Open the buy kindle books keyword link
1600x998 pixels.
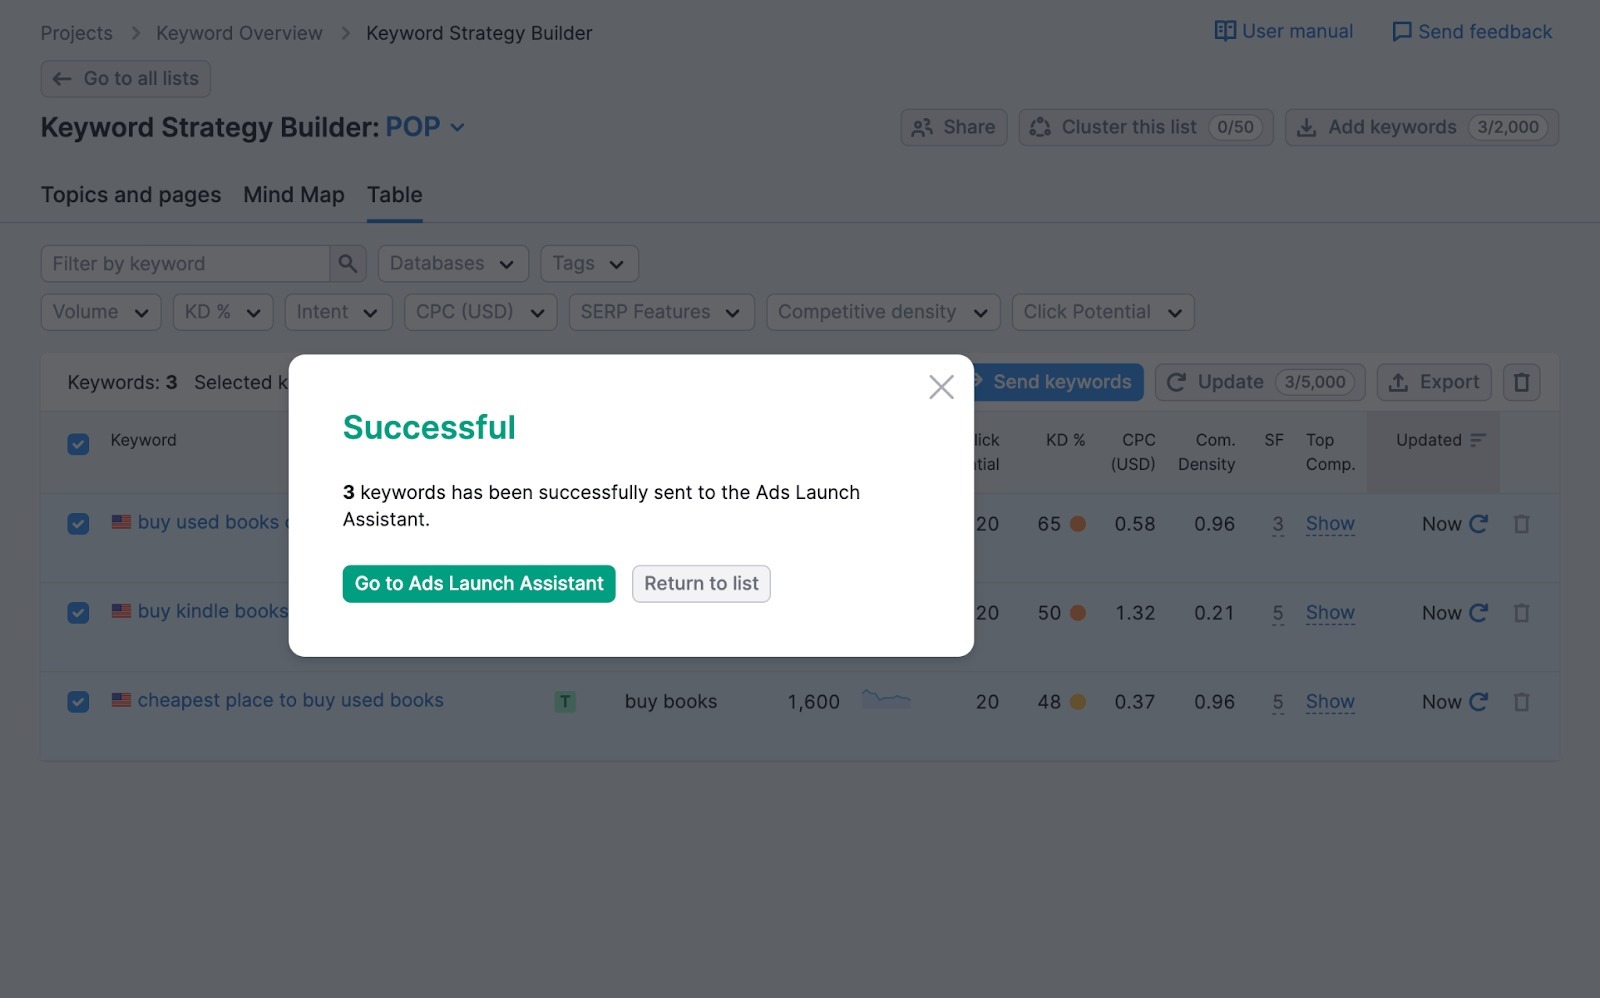point(213,611)
